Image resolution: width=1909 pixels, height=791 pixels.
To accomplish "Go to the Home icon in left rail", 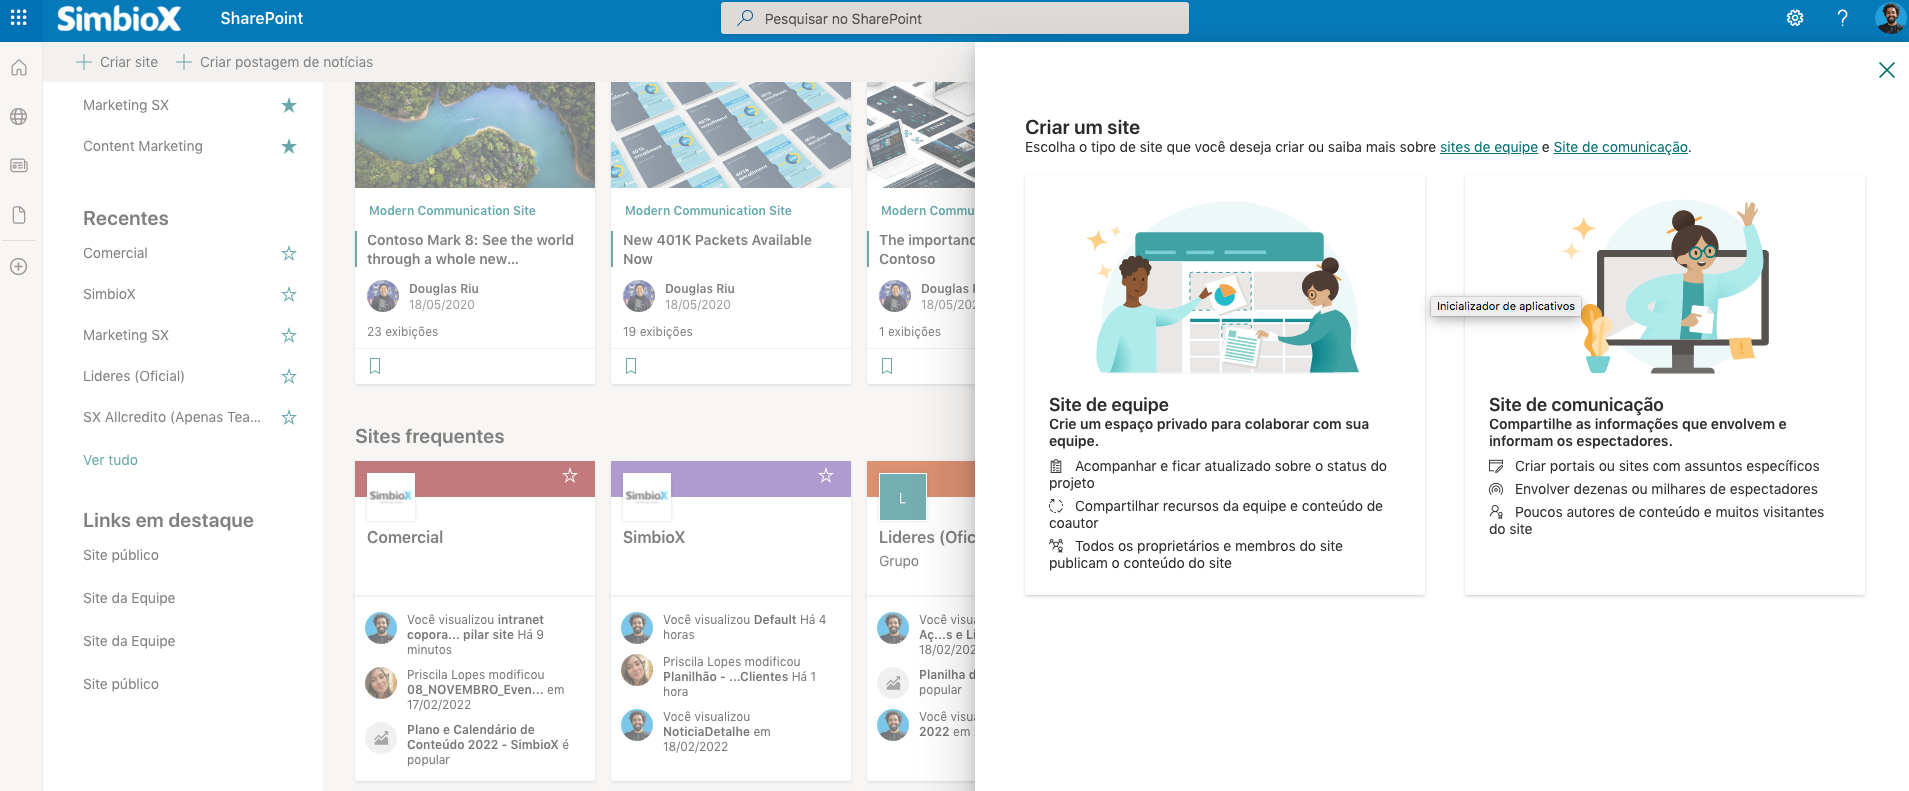I will [19, 68].
